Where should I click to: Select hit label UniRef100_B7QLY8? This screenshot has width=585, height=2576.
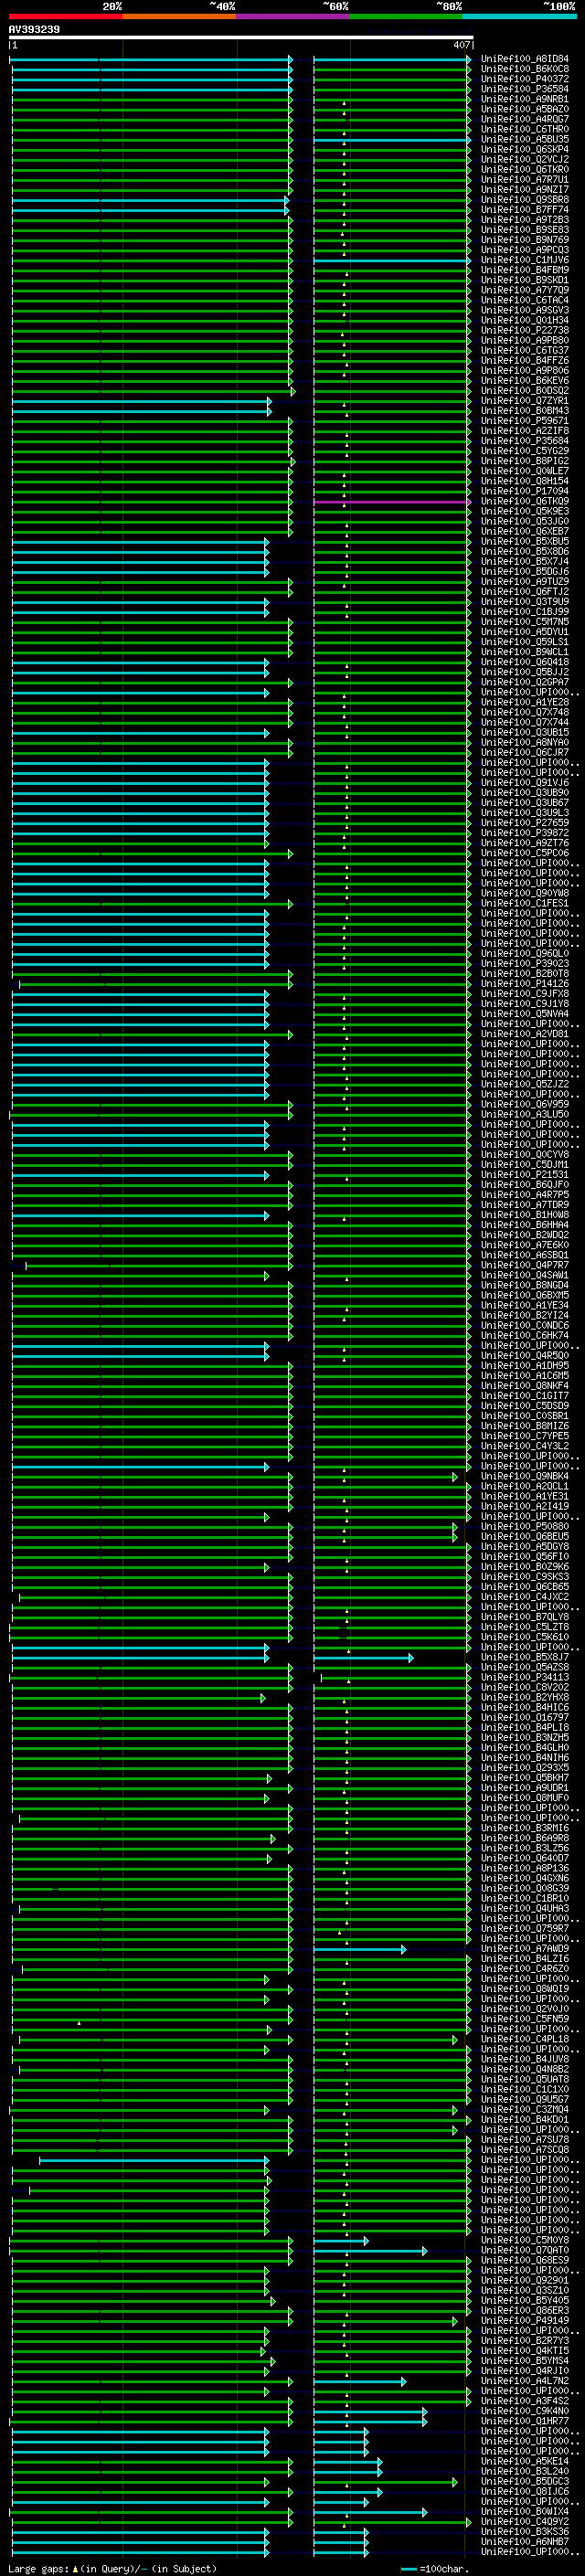[x=525, y=1617]
